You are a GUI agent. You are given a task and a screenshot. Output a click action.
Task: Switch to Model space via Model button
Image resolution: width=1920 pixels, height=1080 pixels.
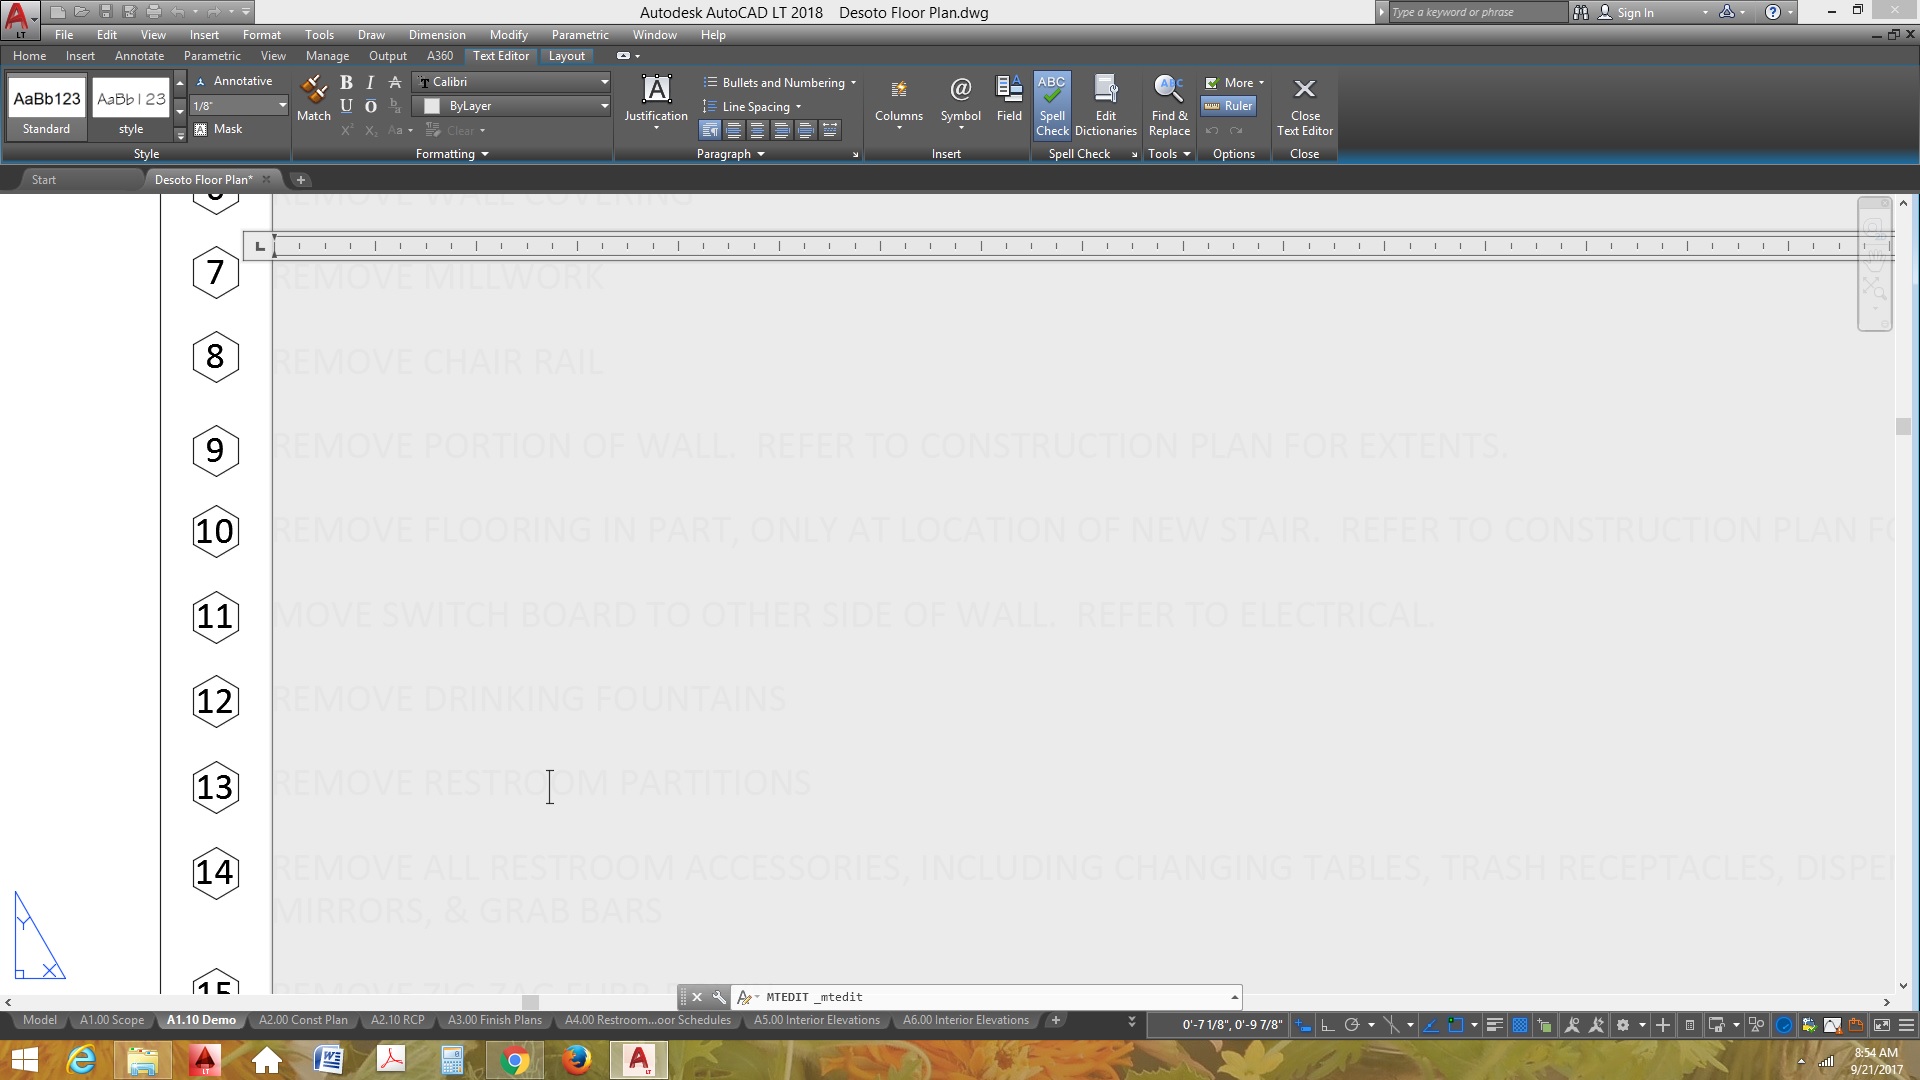click(38, 1020)
